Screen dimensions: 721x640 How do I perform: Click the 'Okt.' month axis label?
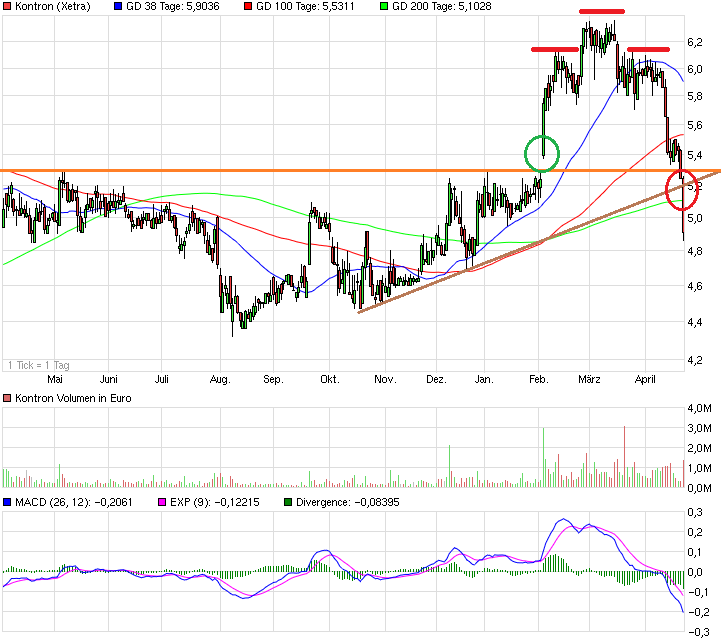point(330,379)
